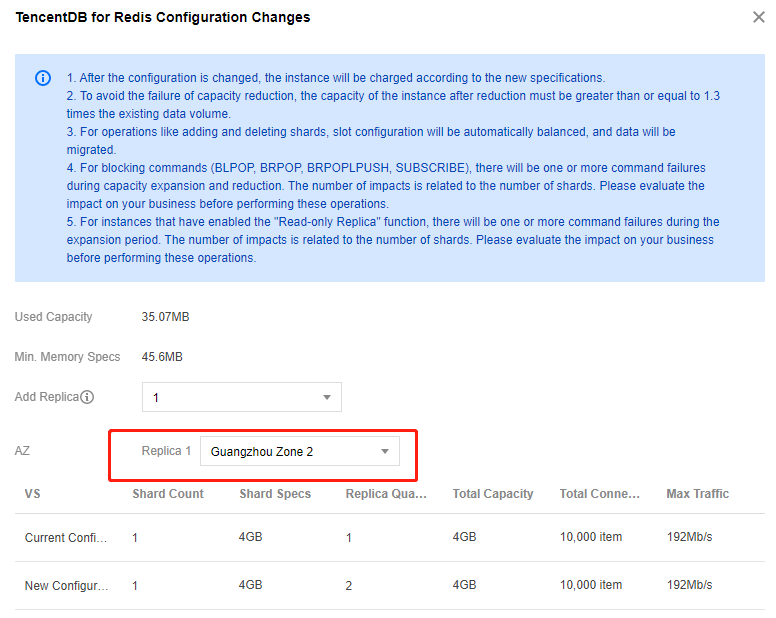
Task: Open the Add Replica count dropdown
Action: point(242,397)
